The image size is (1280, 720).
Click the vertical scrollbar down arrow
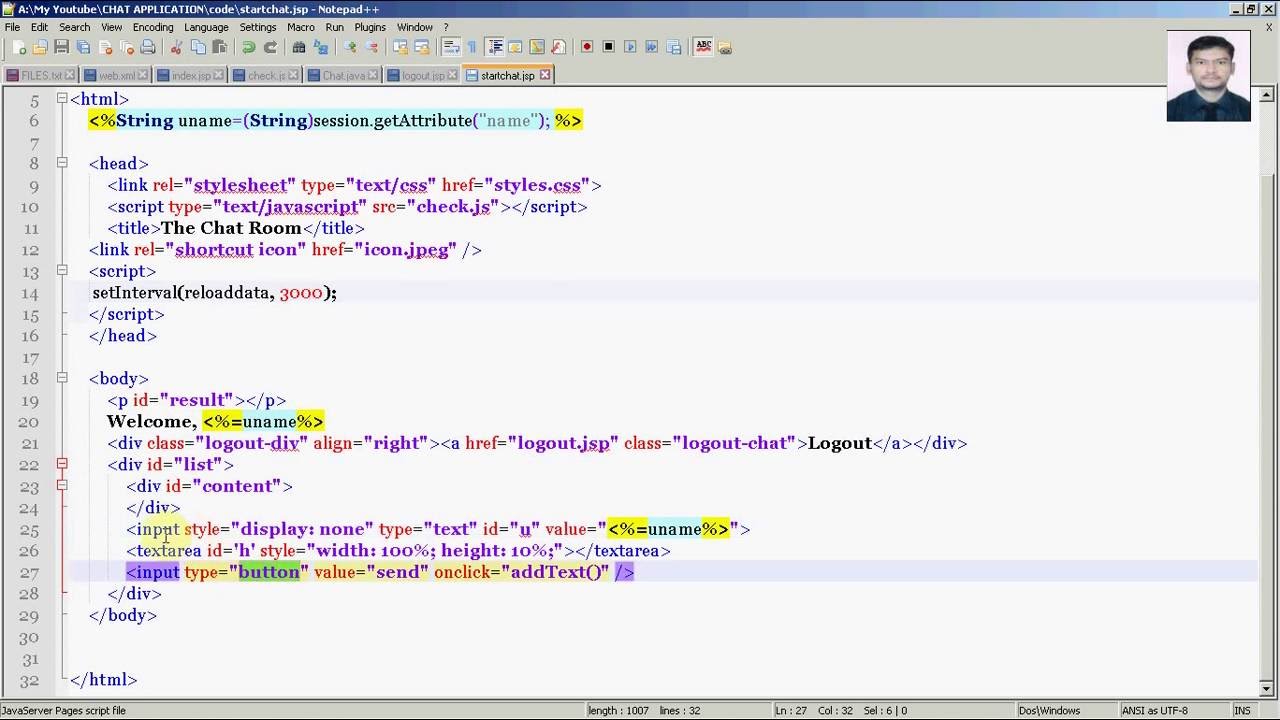coord(1268,687)
